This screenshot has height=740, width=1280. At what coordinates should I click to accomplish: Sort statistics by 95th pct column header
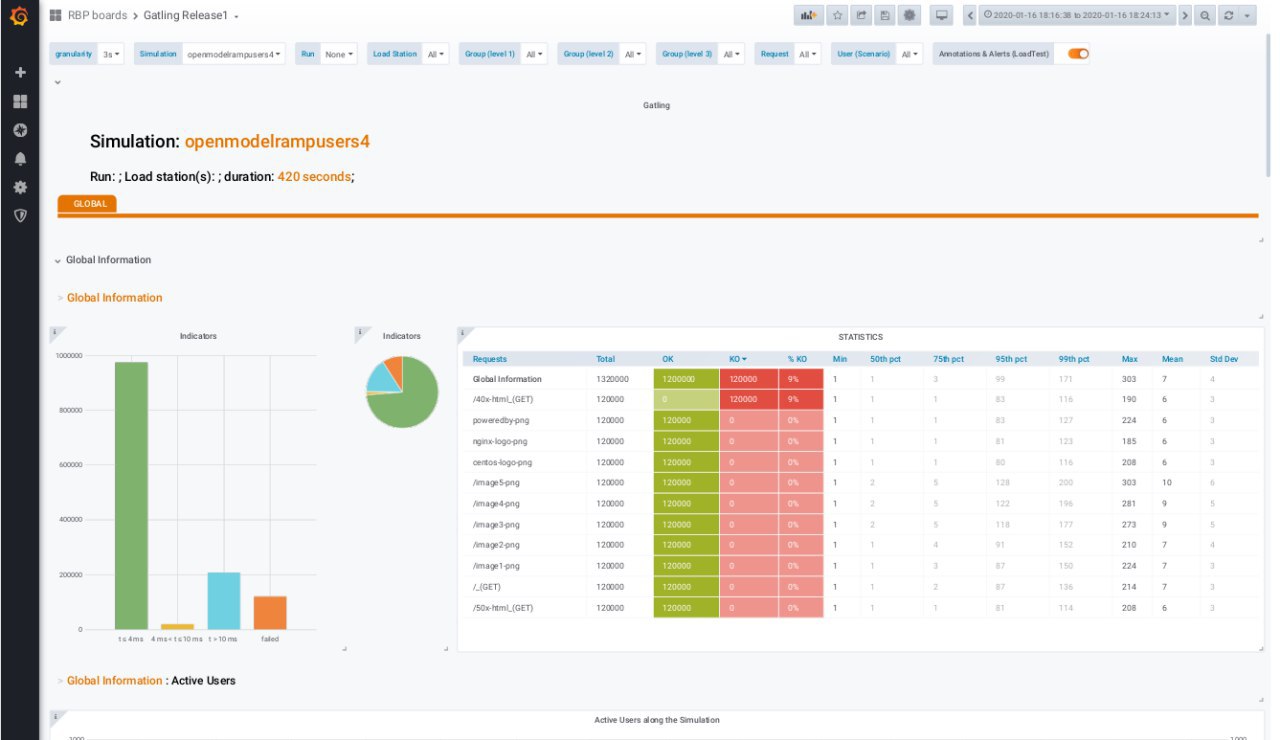point(1011,358)
